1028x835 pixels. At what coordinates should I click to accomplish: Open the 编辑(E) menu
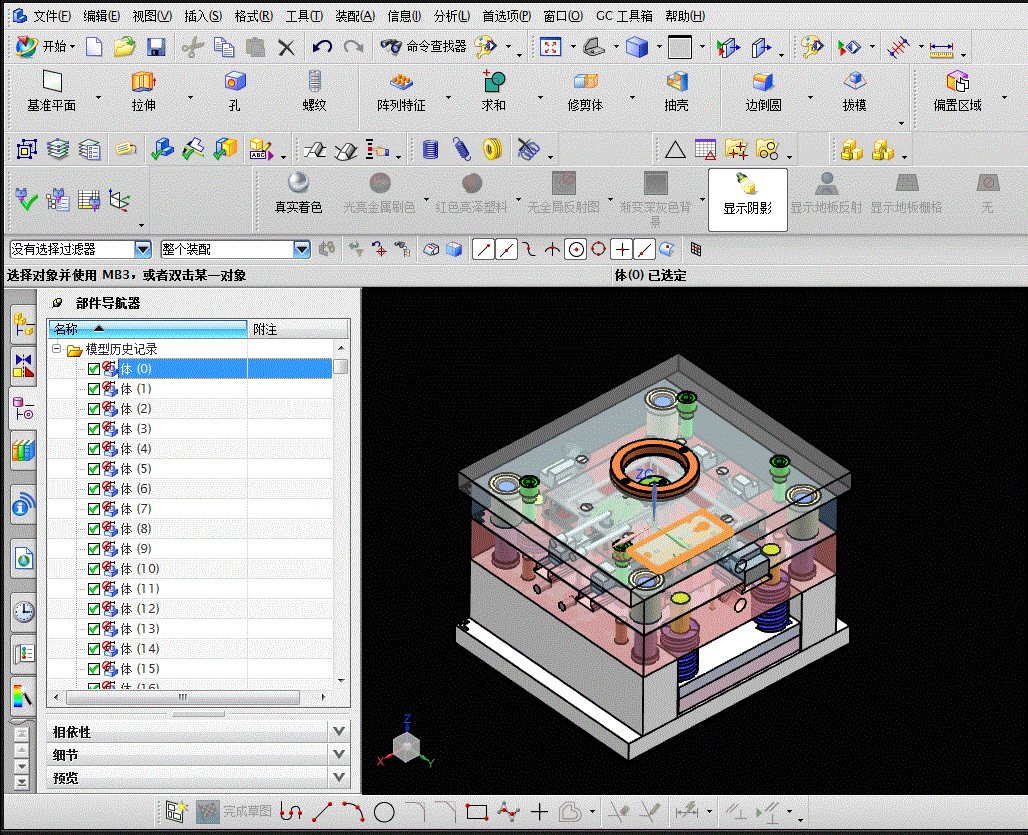tap(102, 16)
